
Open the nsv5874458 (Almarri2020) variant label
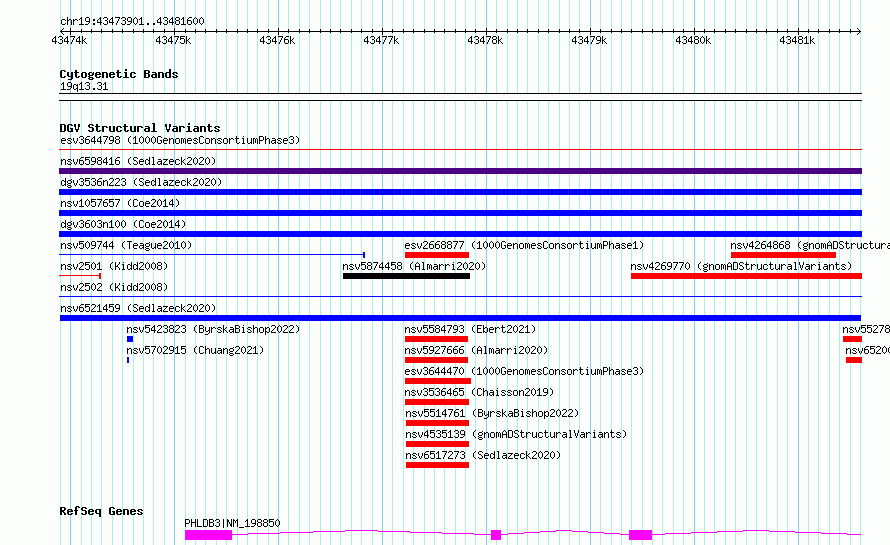coord(414,266)
